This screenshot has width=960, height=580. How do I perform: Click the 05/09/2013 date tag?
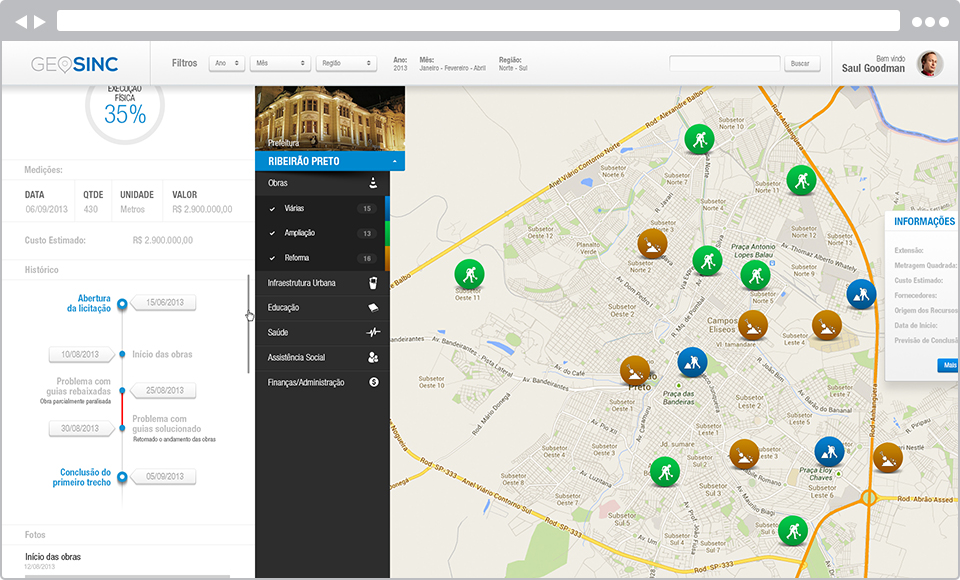tap(165, 476)
